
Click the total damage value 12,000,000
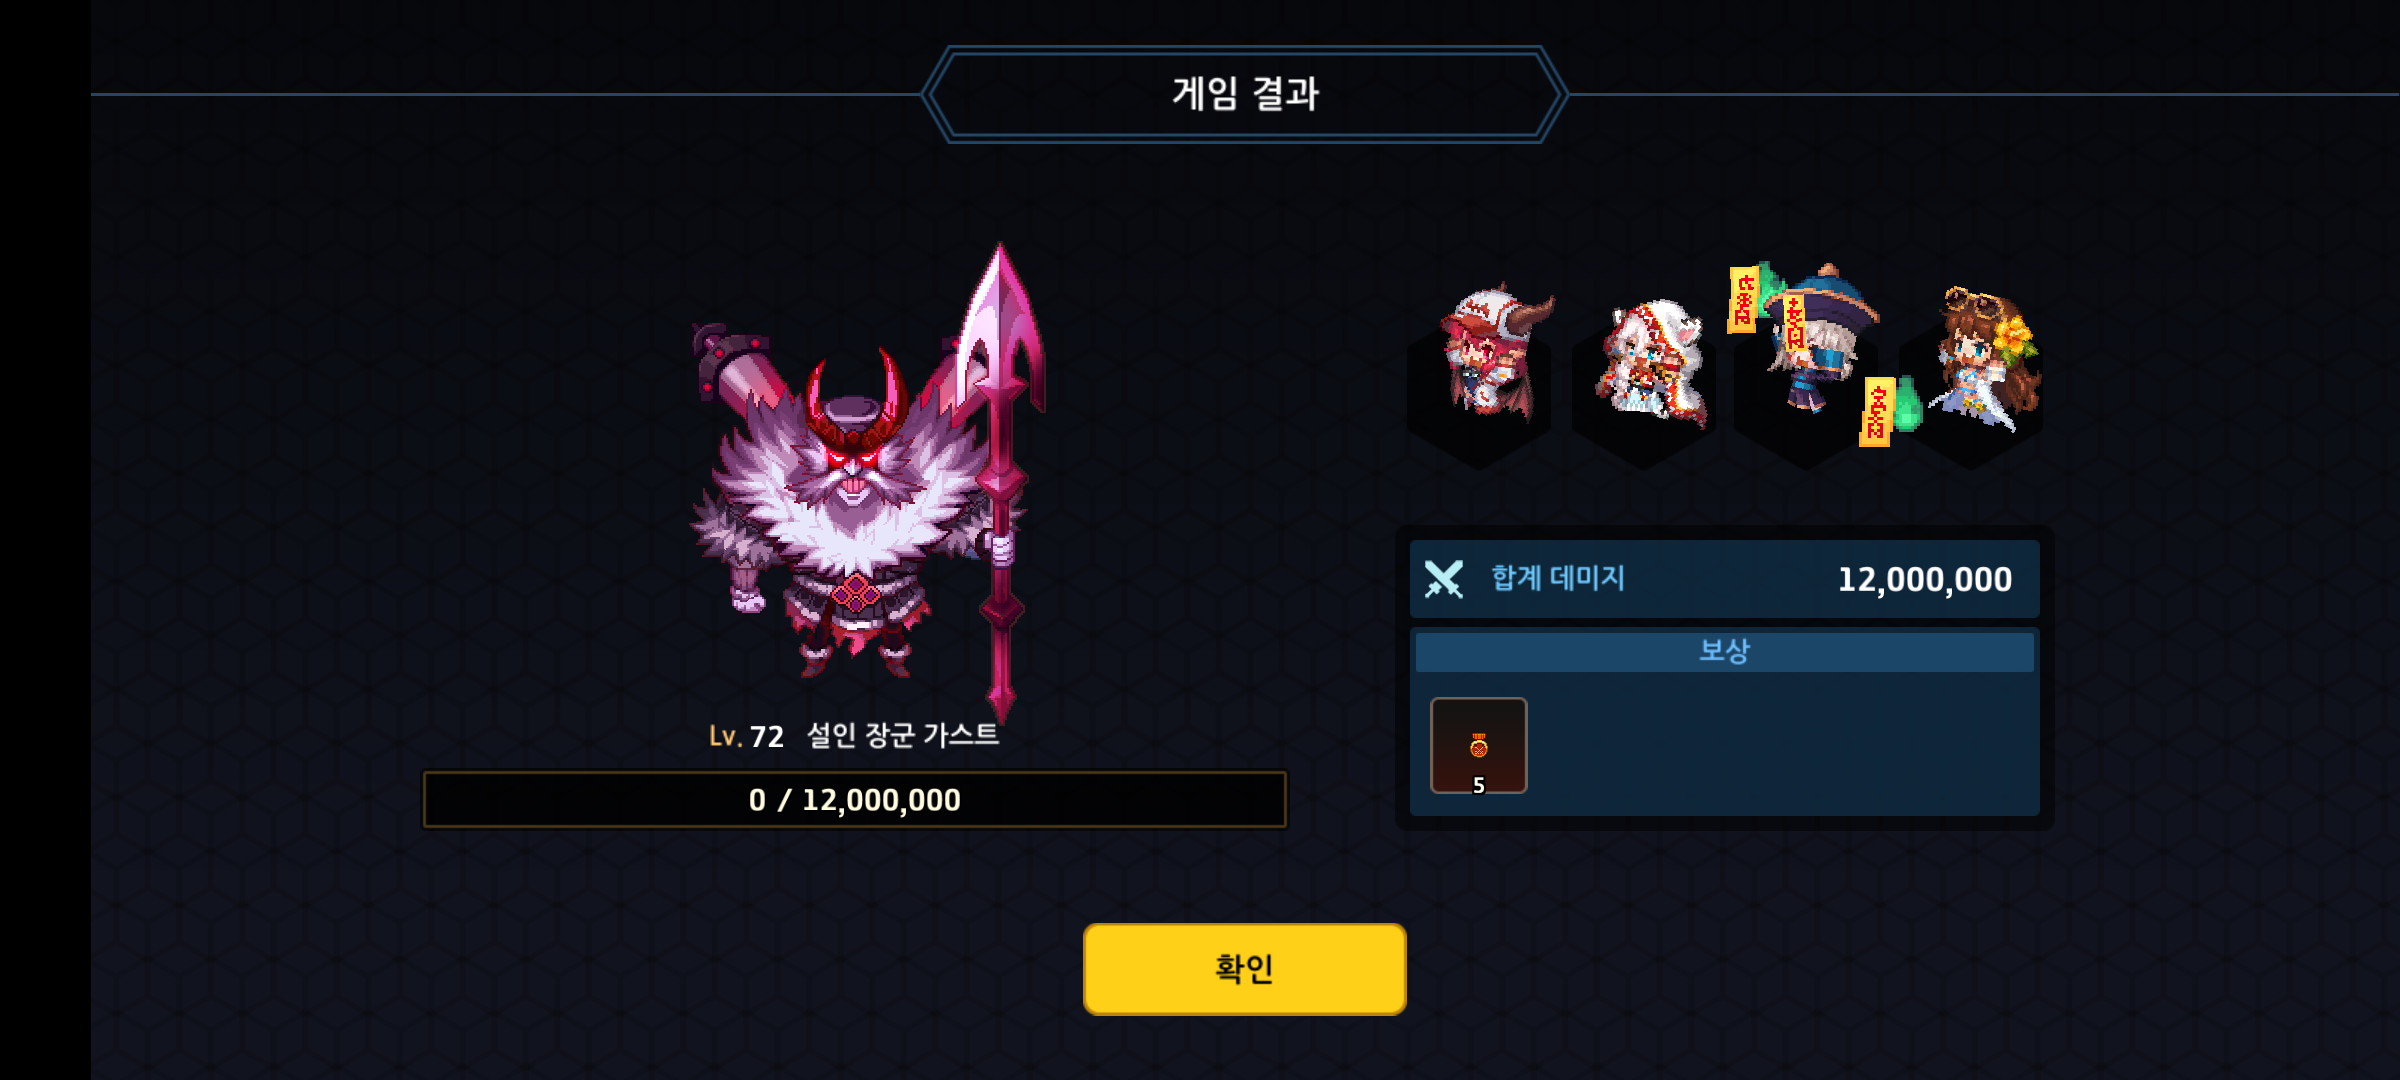pyautogui.click(x=1924, y=579)
